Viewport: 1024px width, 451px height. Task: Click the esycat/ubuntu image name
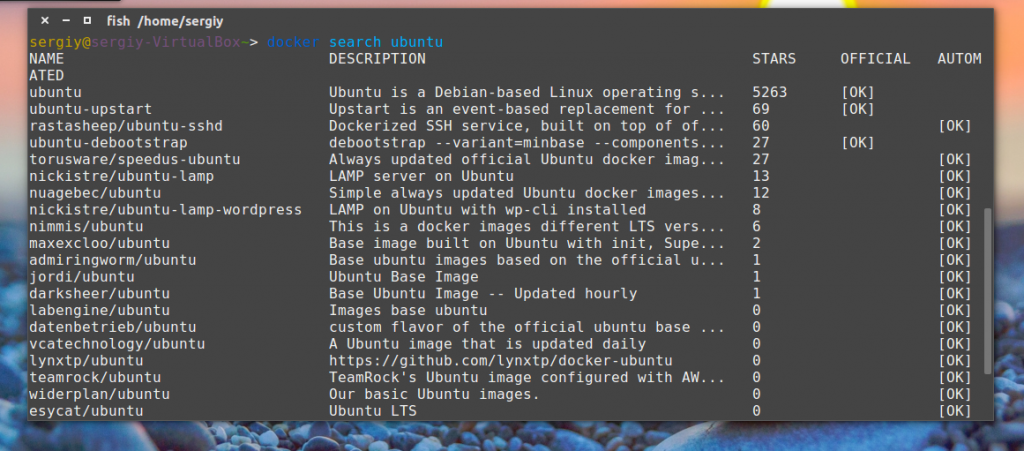pyautogui.click(x=87, y=410)
